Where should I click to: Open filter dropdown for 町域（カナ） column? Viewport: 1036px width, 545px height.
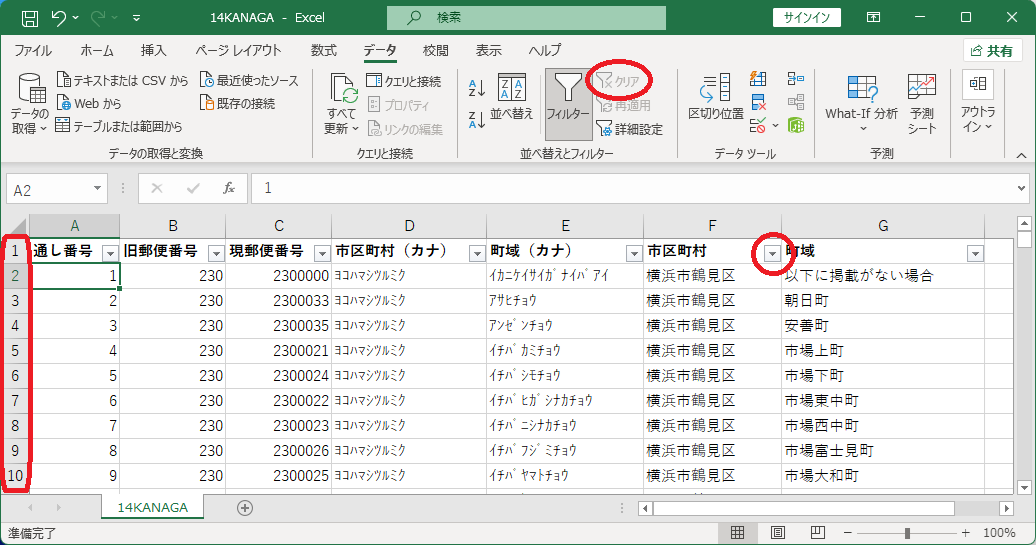634,253
